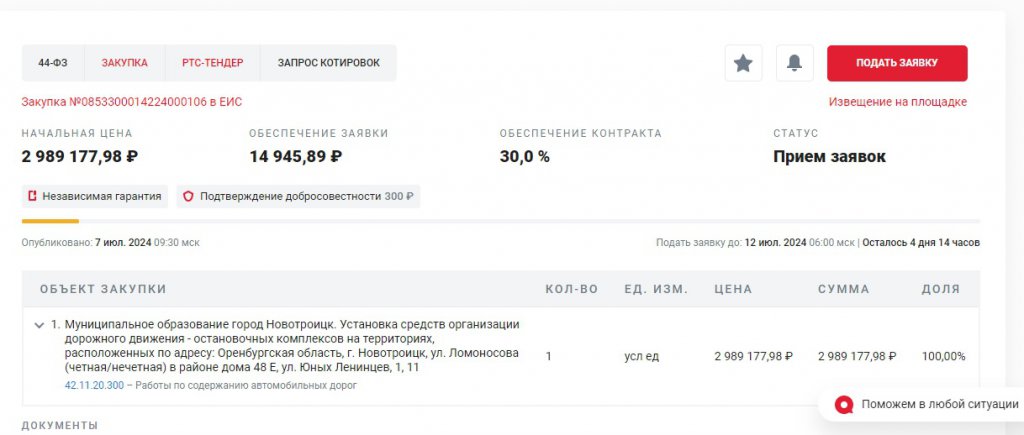Image resolution: width=1024 pixels, height=435 pixels.
Task: Collapse the item 1 procurement object chevron
Action: click(x=39, y=325)
